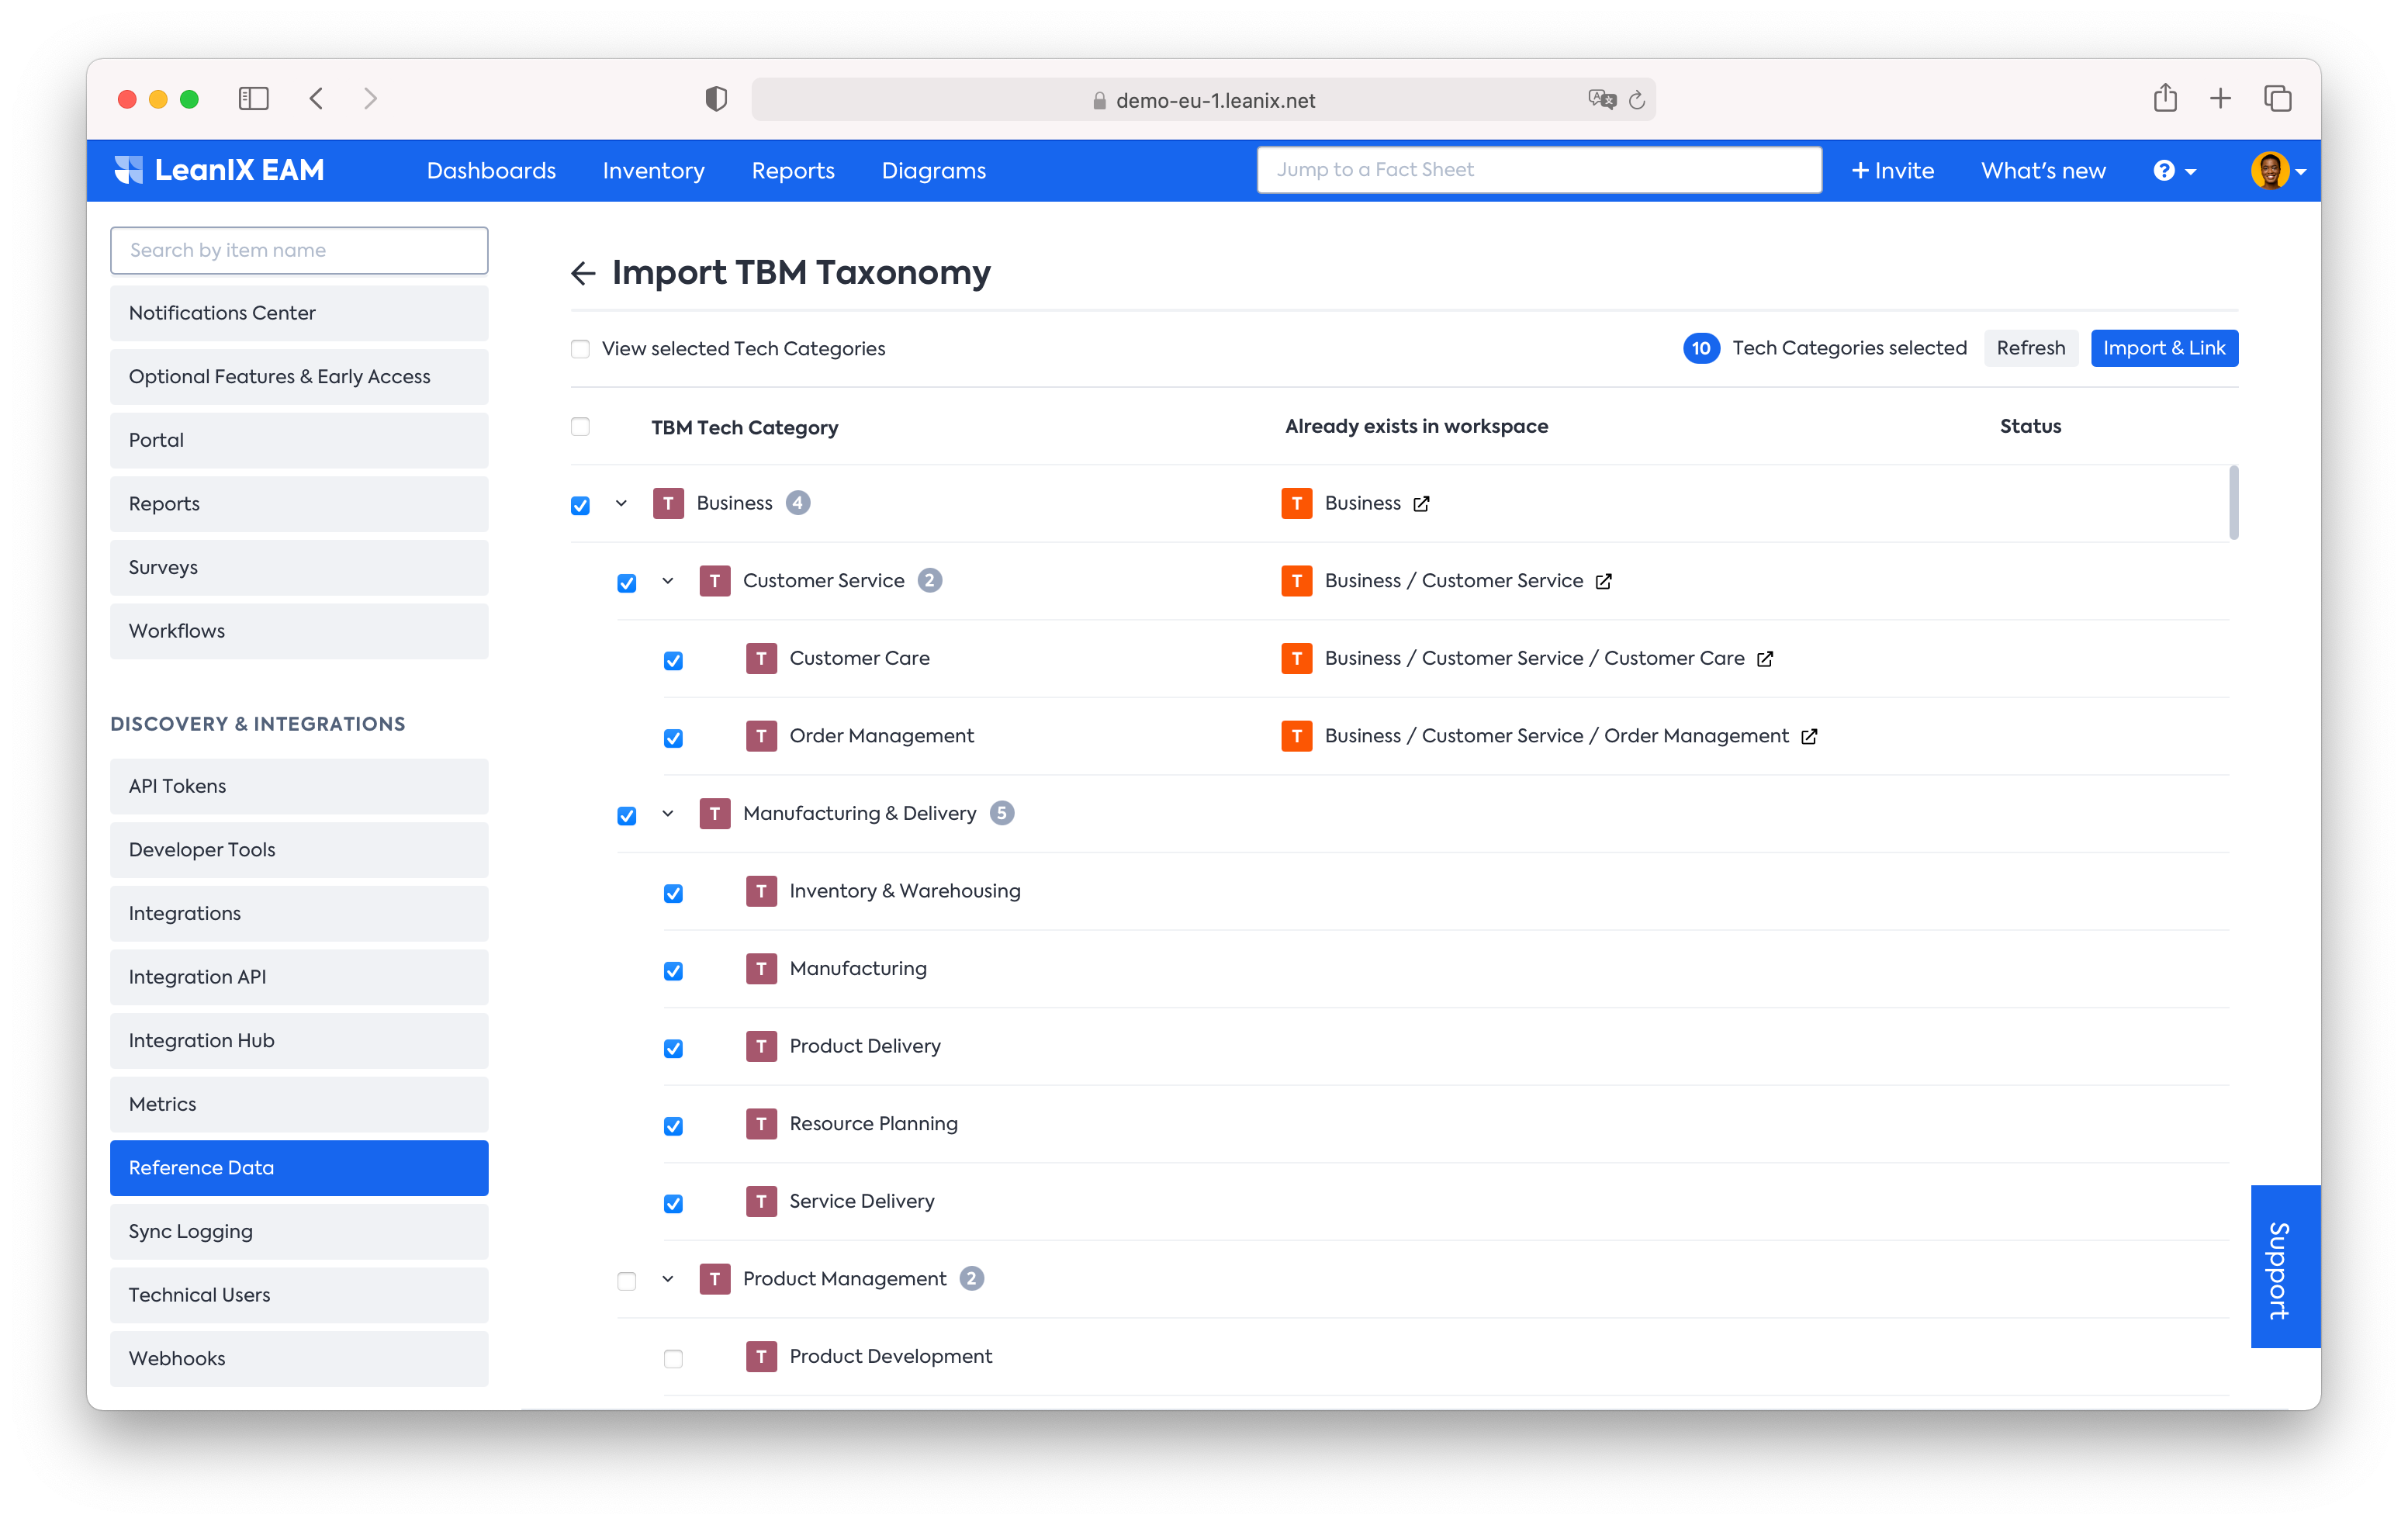Open the Inventory menu
This screenshot has height=1525, width=2408.
pyautogui.click(x=653, y=171)
